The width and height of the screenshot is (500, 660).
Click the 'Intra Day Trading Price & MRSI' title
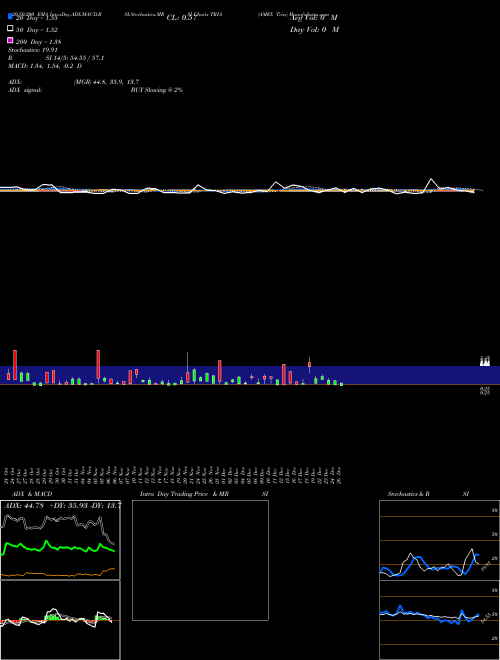(204, 494)
